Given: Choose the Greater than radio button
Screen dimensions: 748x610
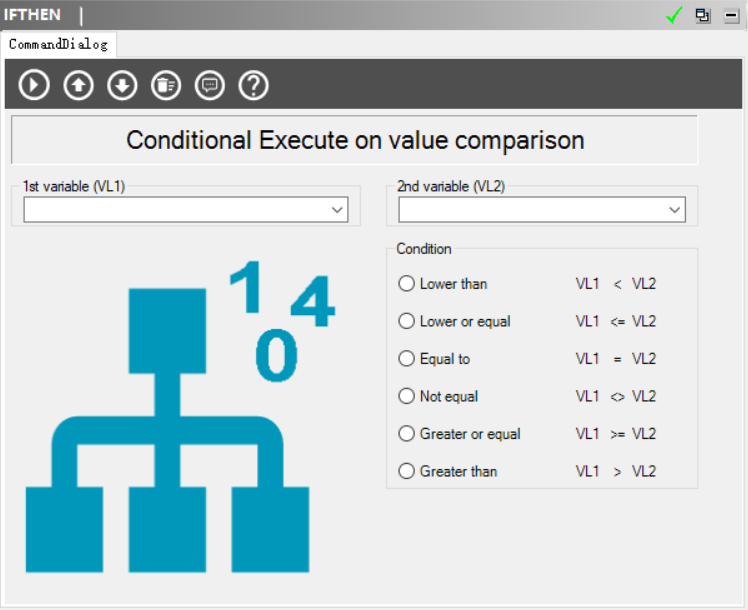Looking at the screenshot, I should (x=407, y=471).
